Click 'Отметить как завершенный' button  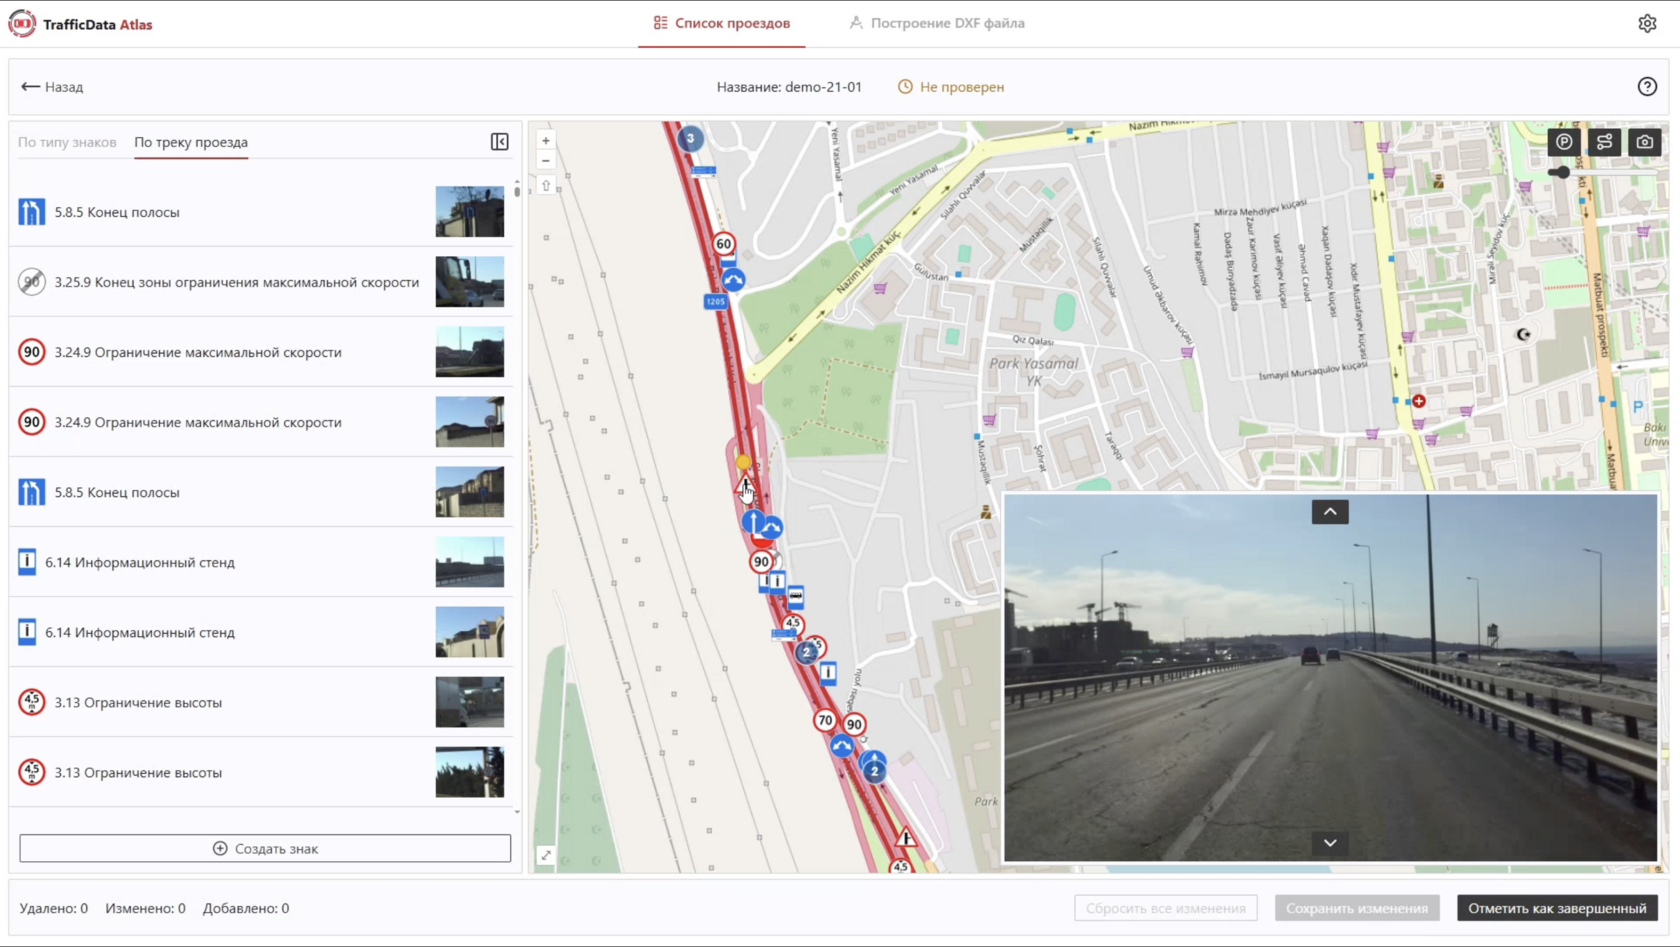[x=1557, y=908]
